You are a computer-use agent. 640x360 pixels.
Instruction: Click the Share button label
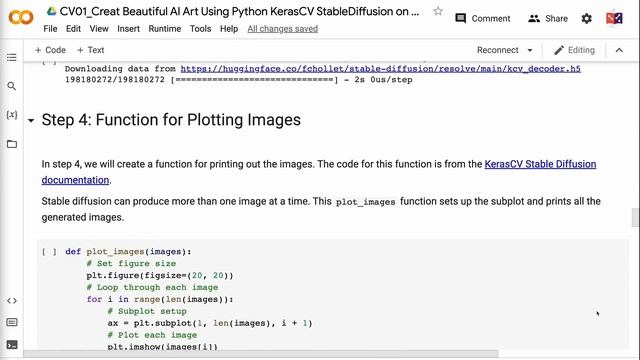(x=556, y=18)
